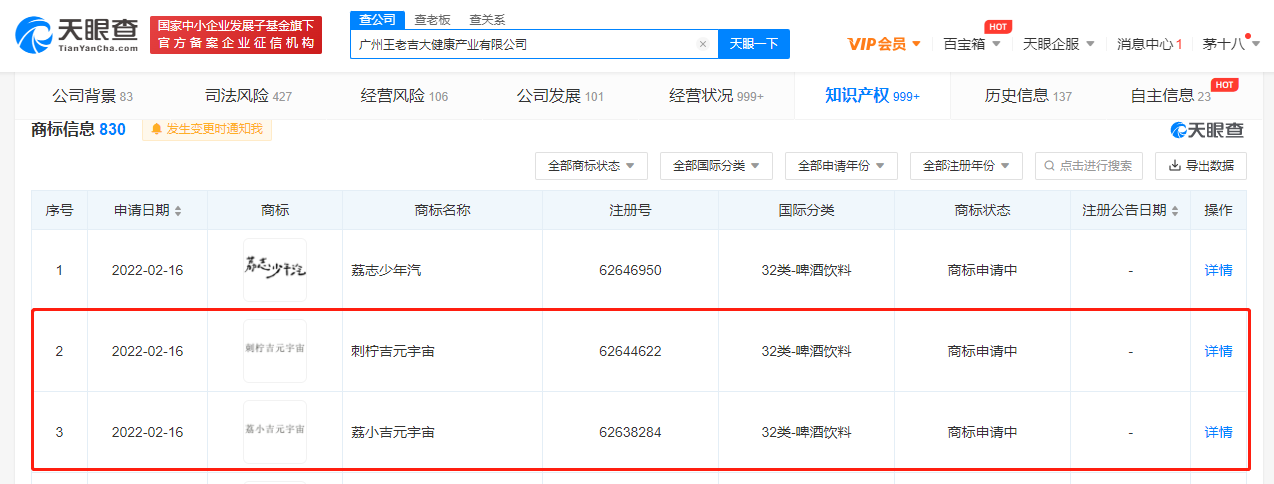The width and height of the screenshot is (1274, 484).
Task: Click registration number 62638284
Action: [630, 432]
